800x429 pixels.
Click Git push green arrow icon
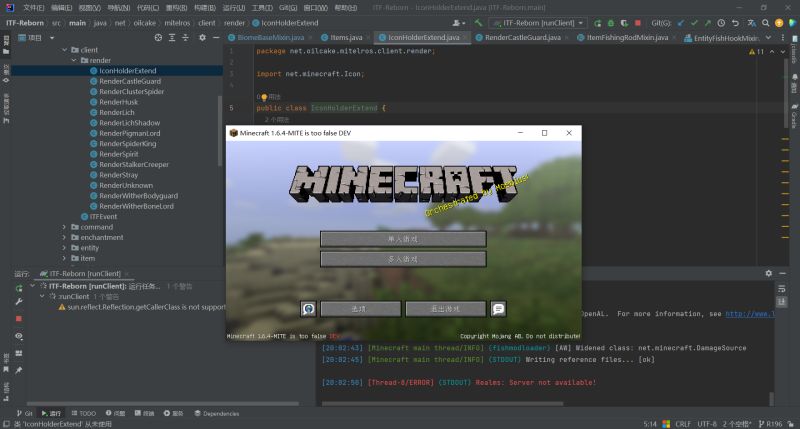pyautogui.click(x=708, y=23)
